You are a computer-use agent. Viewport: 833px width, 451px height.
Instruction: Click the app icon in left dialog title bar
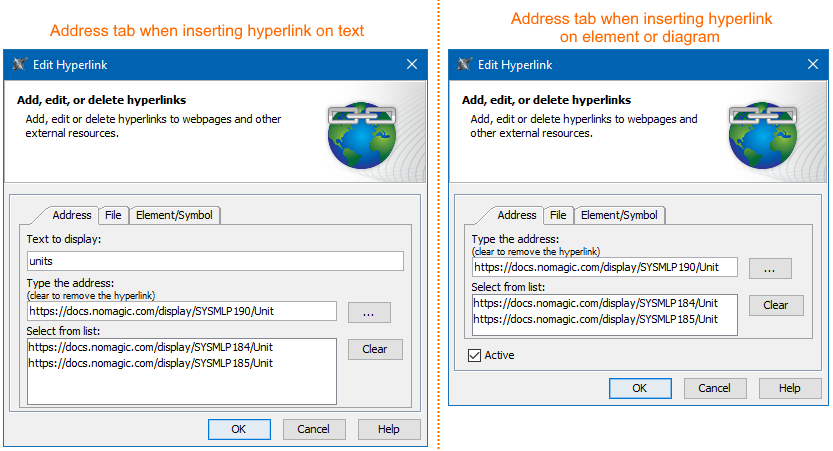[19, 65]
